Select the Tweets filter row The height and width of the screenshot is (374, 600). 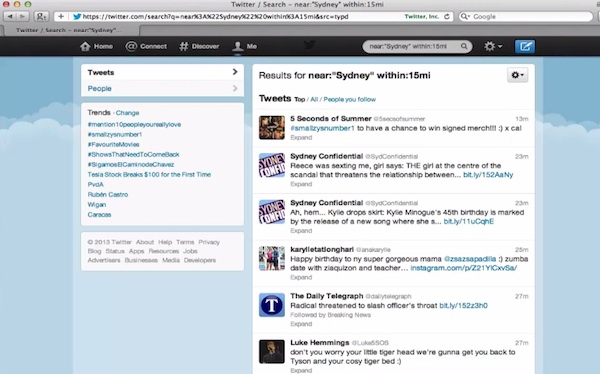tap(162, 72)
